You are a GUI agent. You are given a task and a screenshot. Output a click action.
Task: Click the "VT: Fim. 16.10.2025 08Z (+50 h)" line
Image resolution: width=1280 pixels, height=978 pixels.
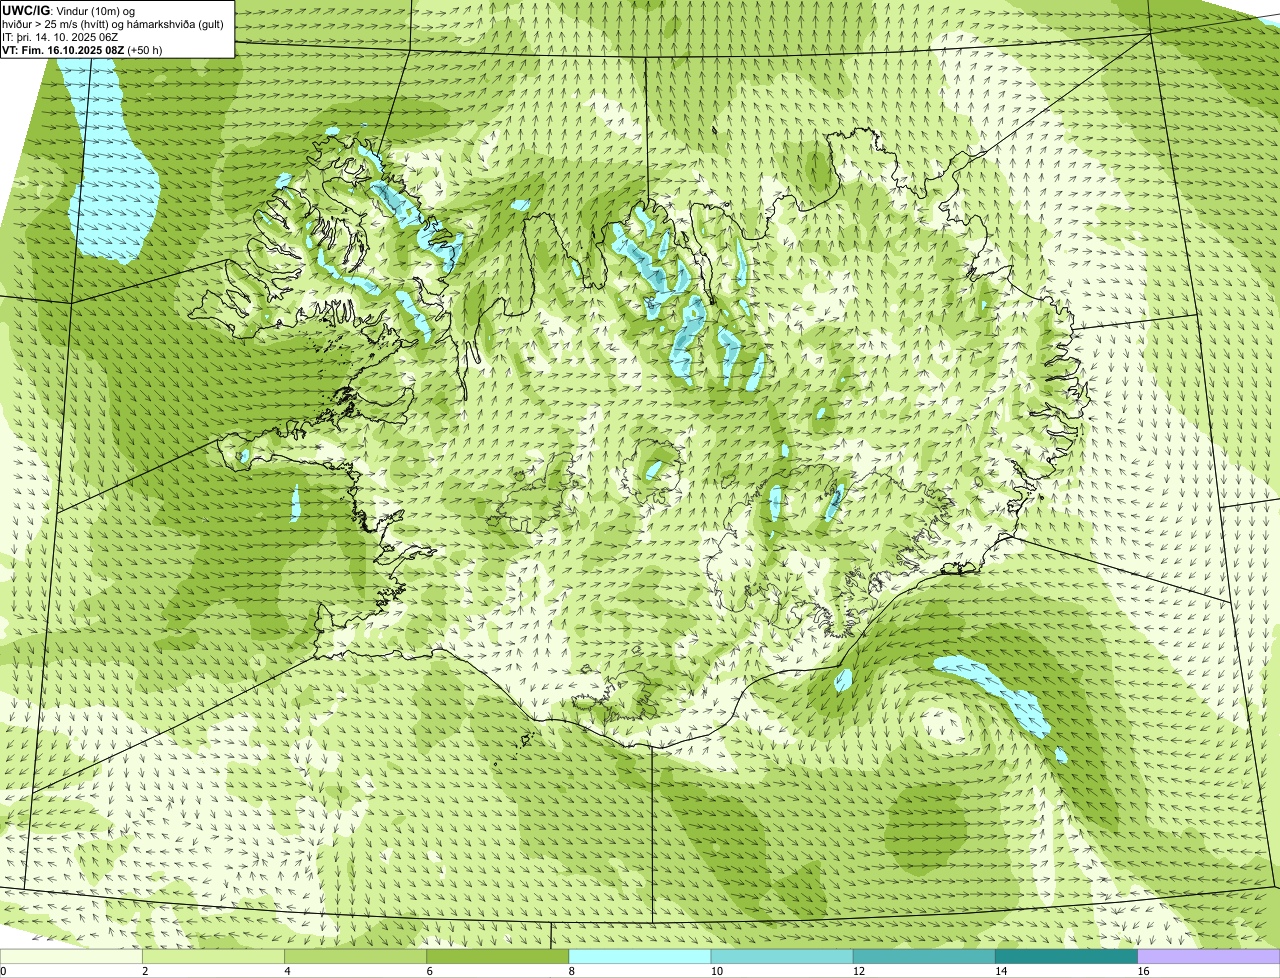[x=82, y=49]
